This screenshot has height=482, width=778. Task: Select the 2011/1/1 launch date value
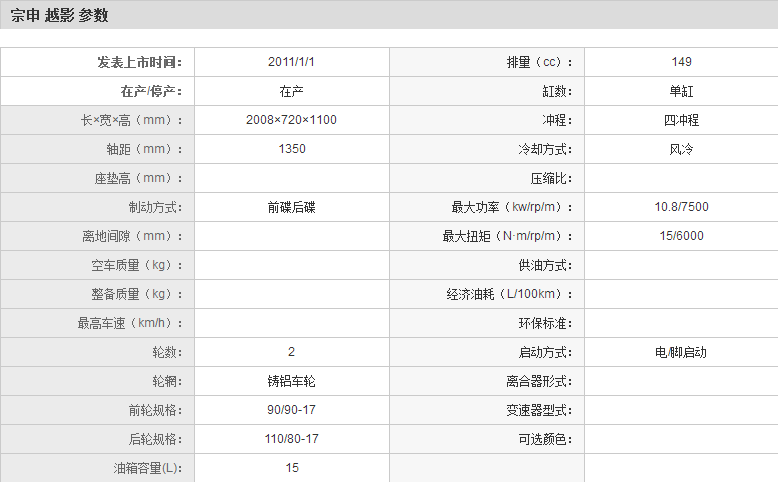[291, 62]
